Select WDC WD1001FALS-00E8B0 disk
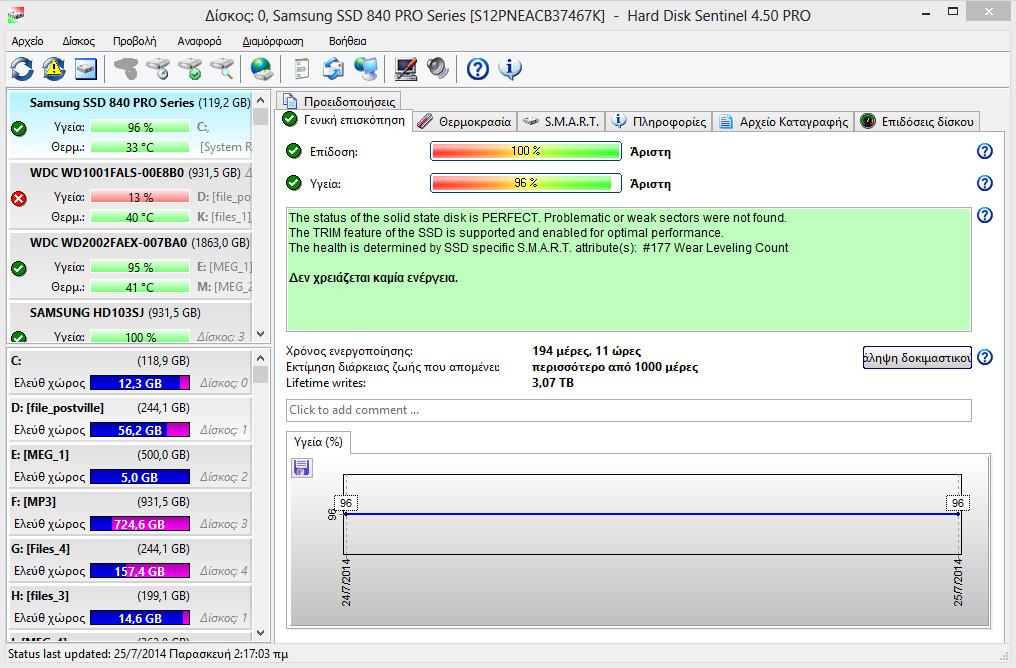 coord(130,195)
